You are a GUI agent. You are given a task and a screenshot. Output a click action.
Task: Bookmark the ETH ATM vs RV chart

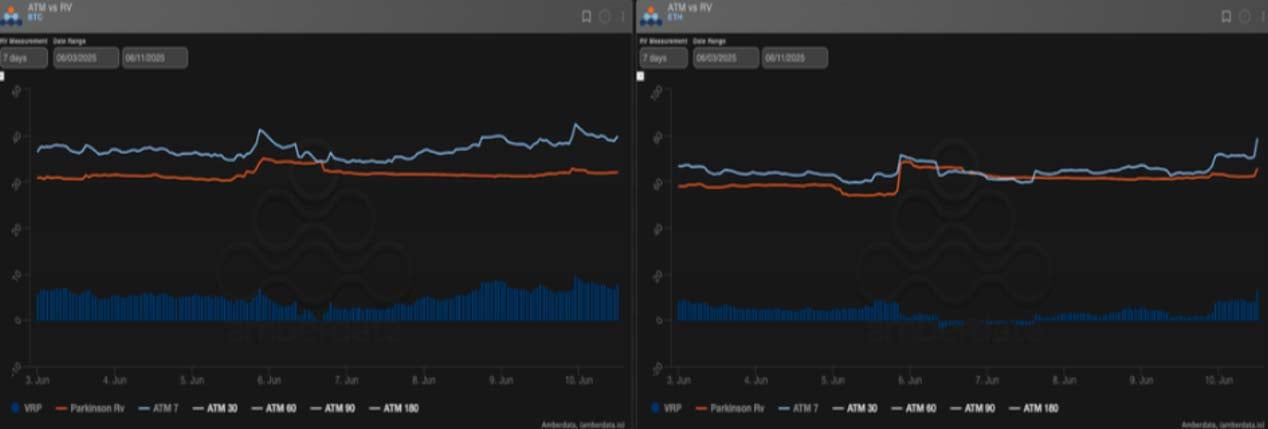[x=1226, y=16]
